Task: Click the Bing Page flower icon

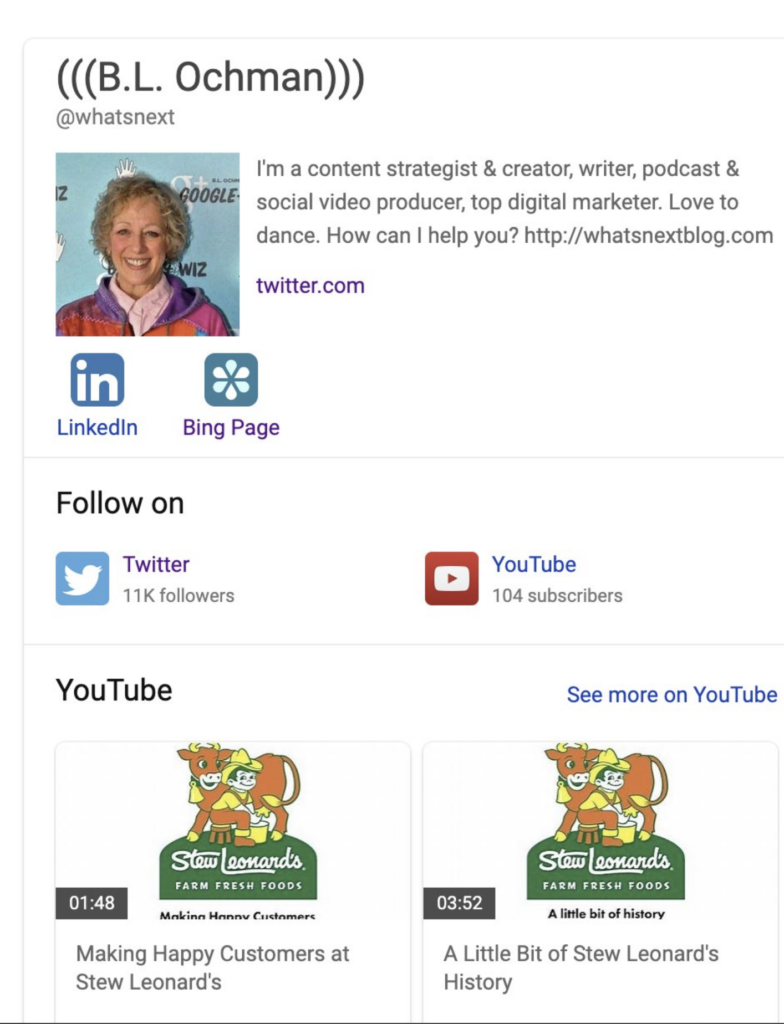Action: tap(231, 379)
